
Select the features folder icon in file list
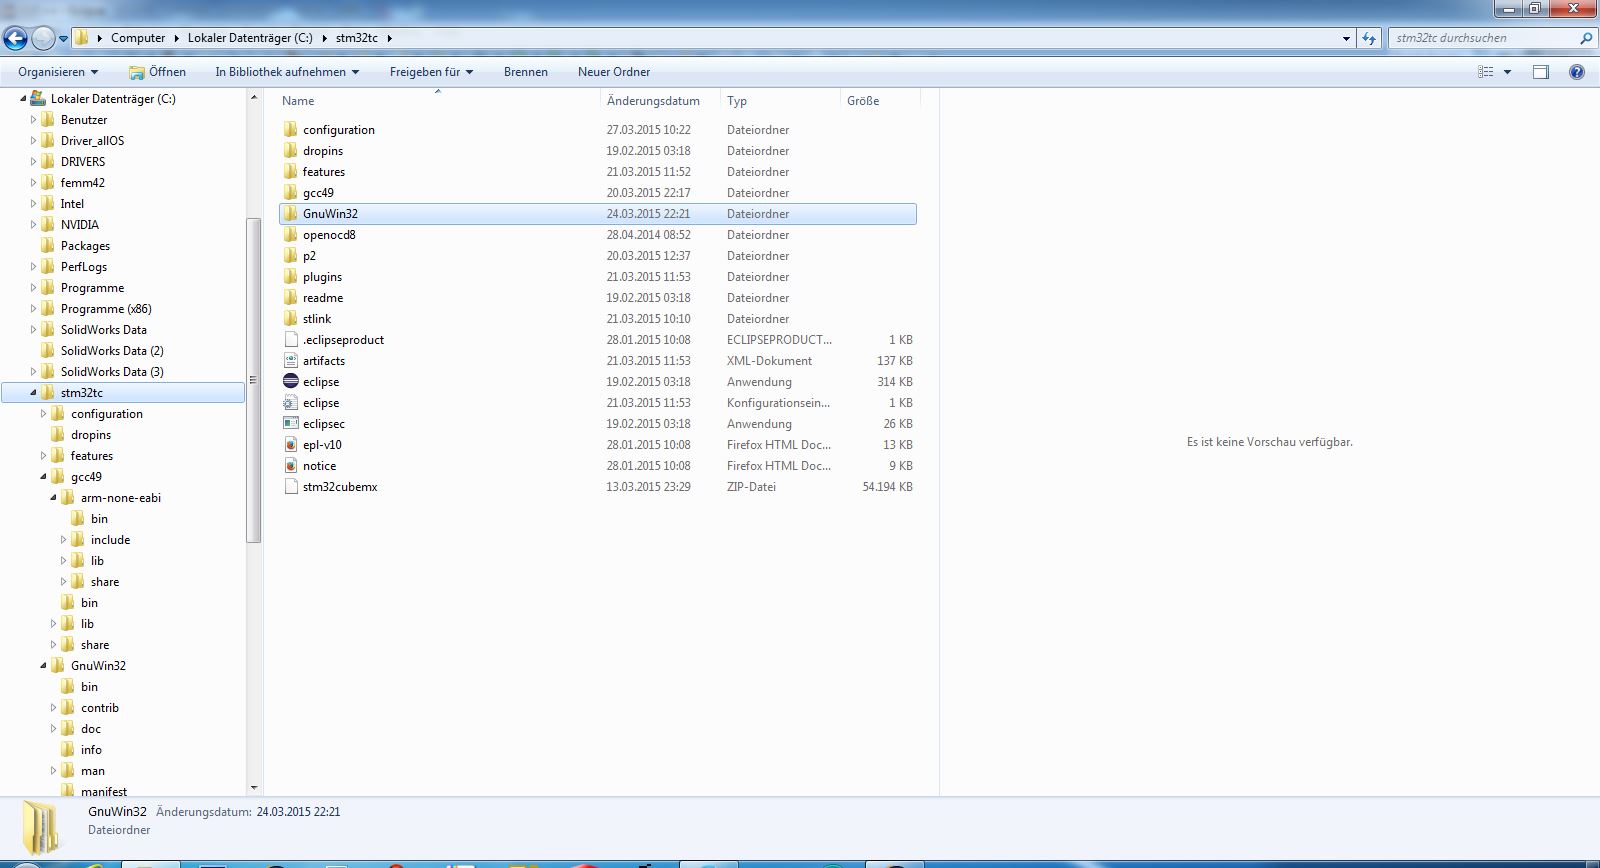tap(291, 172)
